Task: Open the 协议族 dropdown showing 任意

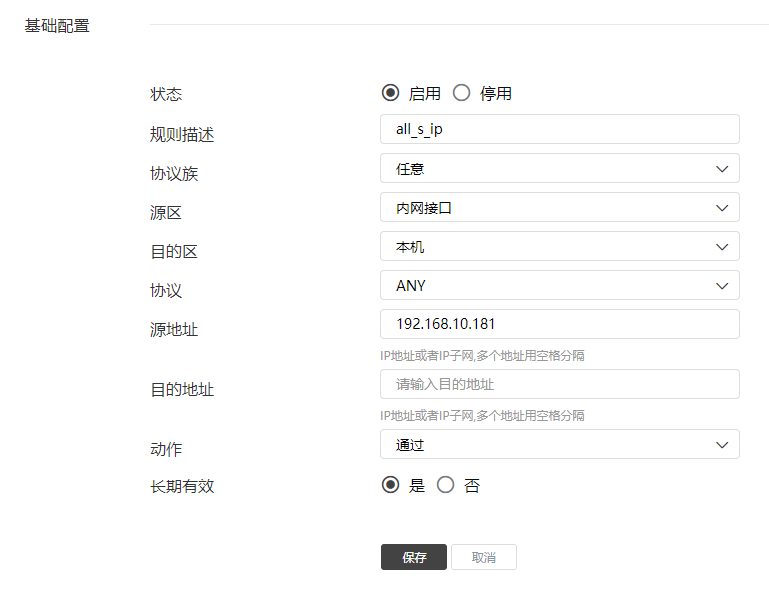Action: (559, 168)
